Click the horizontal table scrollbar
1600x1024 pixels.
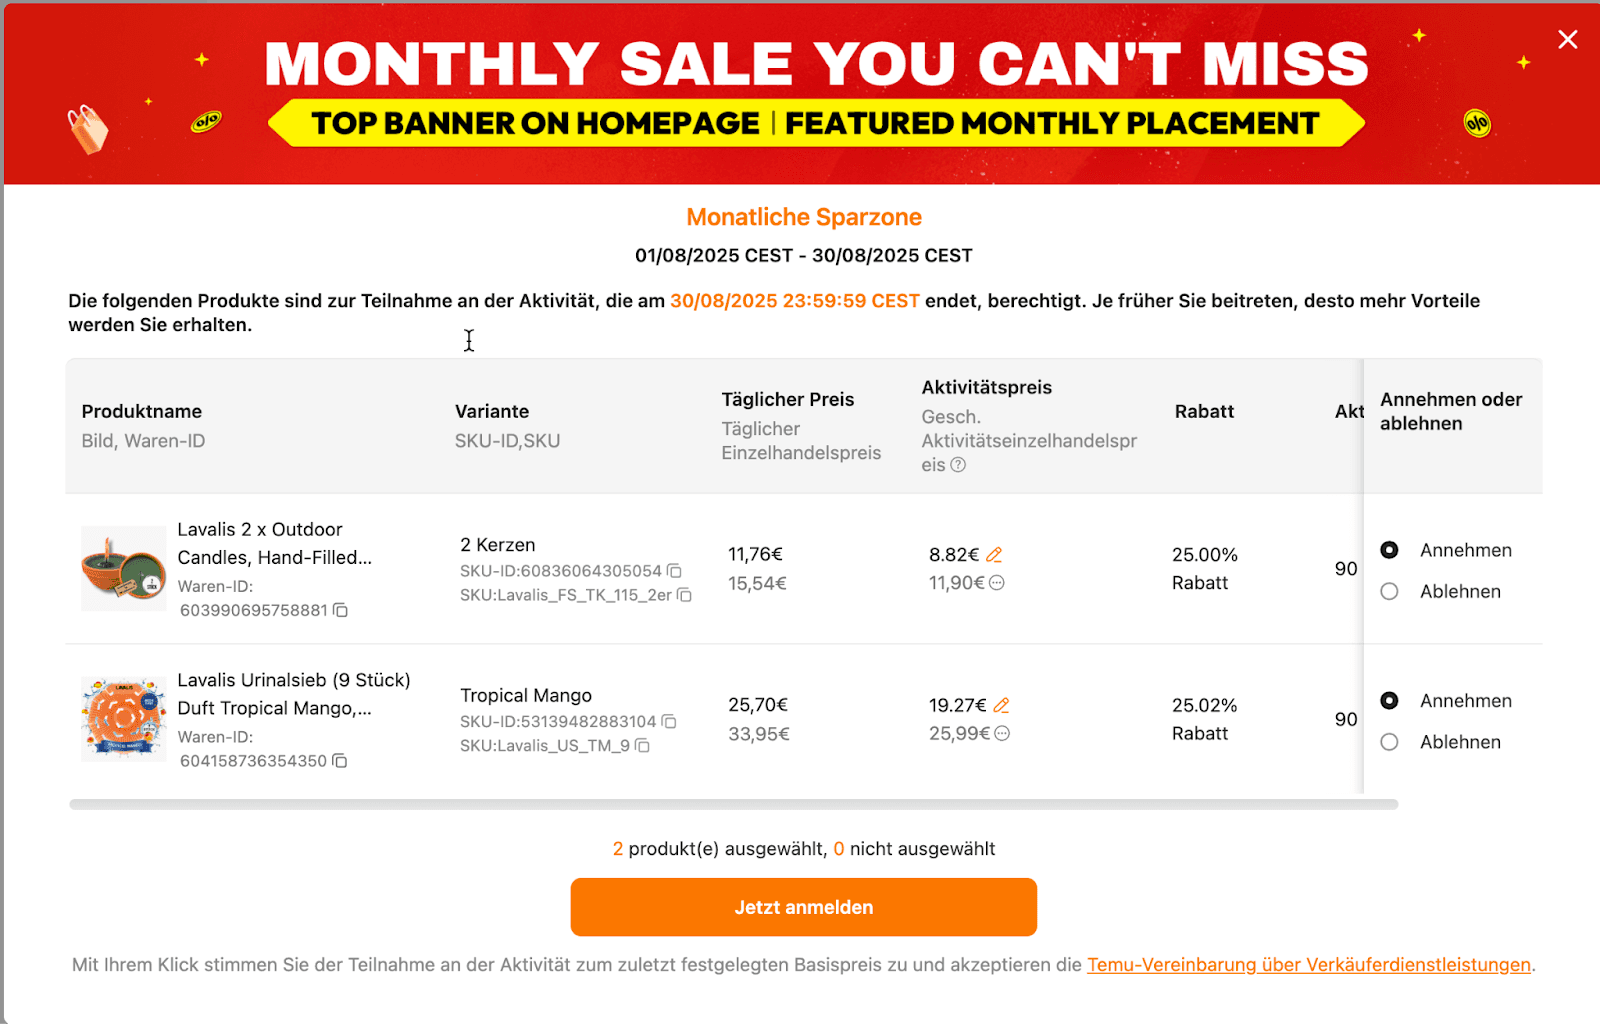[x=733, y=804]
